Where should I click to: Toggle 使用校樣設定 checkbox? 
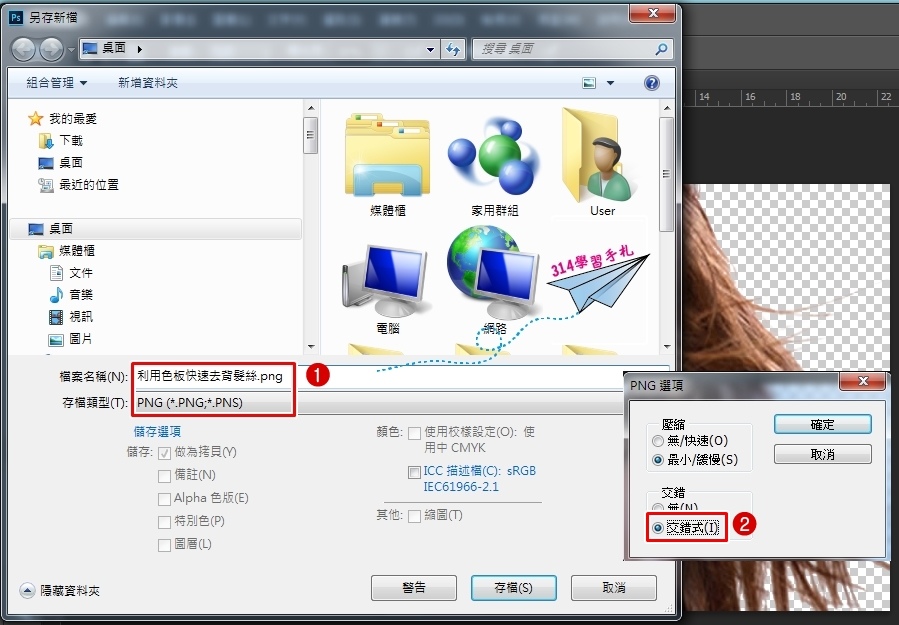click(414, 433)
